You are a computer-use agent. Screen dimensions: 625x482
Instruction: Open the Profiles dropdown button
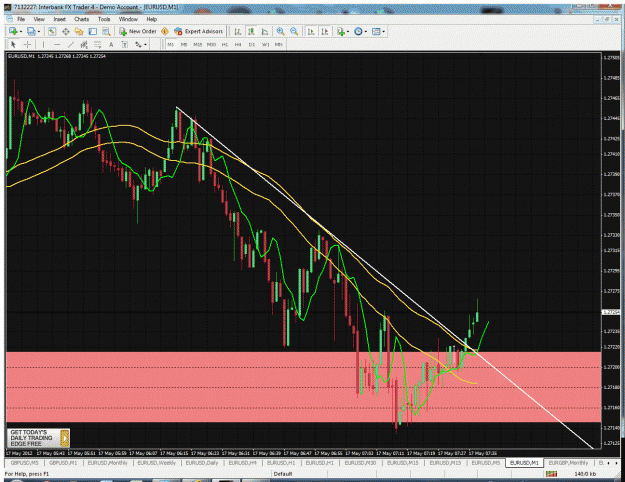pos(33,31)
